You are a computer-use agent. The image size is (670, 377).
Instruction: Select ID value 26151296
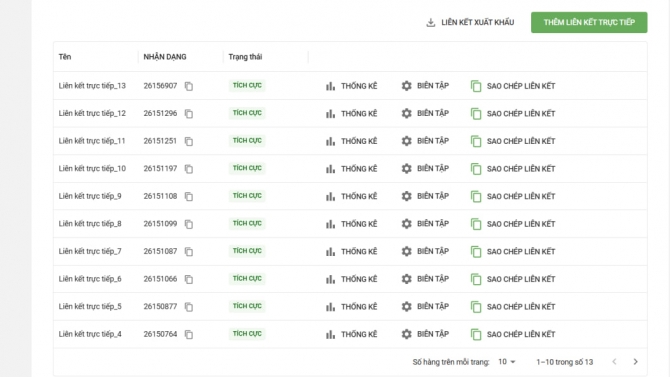(x=160, y=113)
